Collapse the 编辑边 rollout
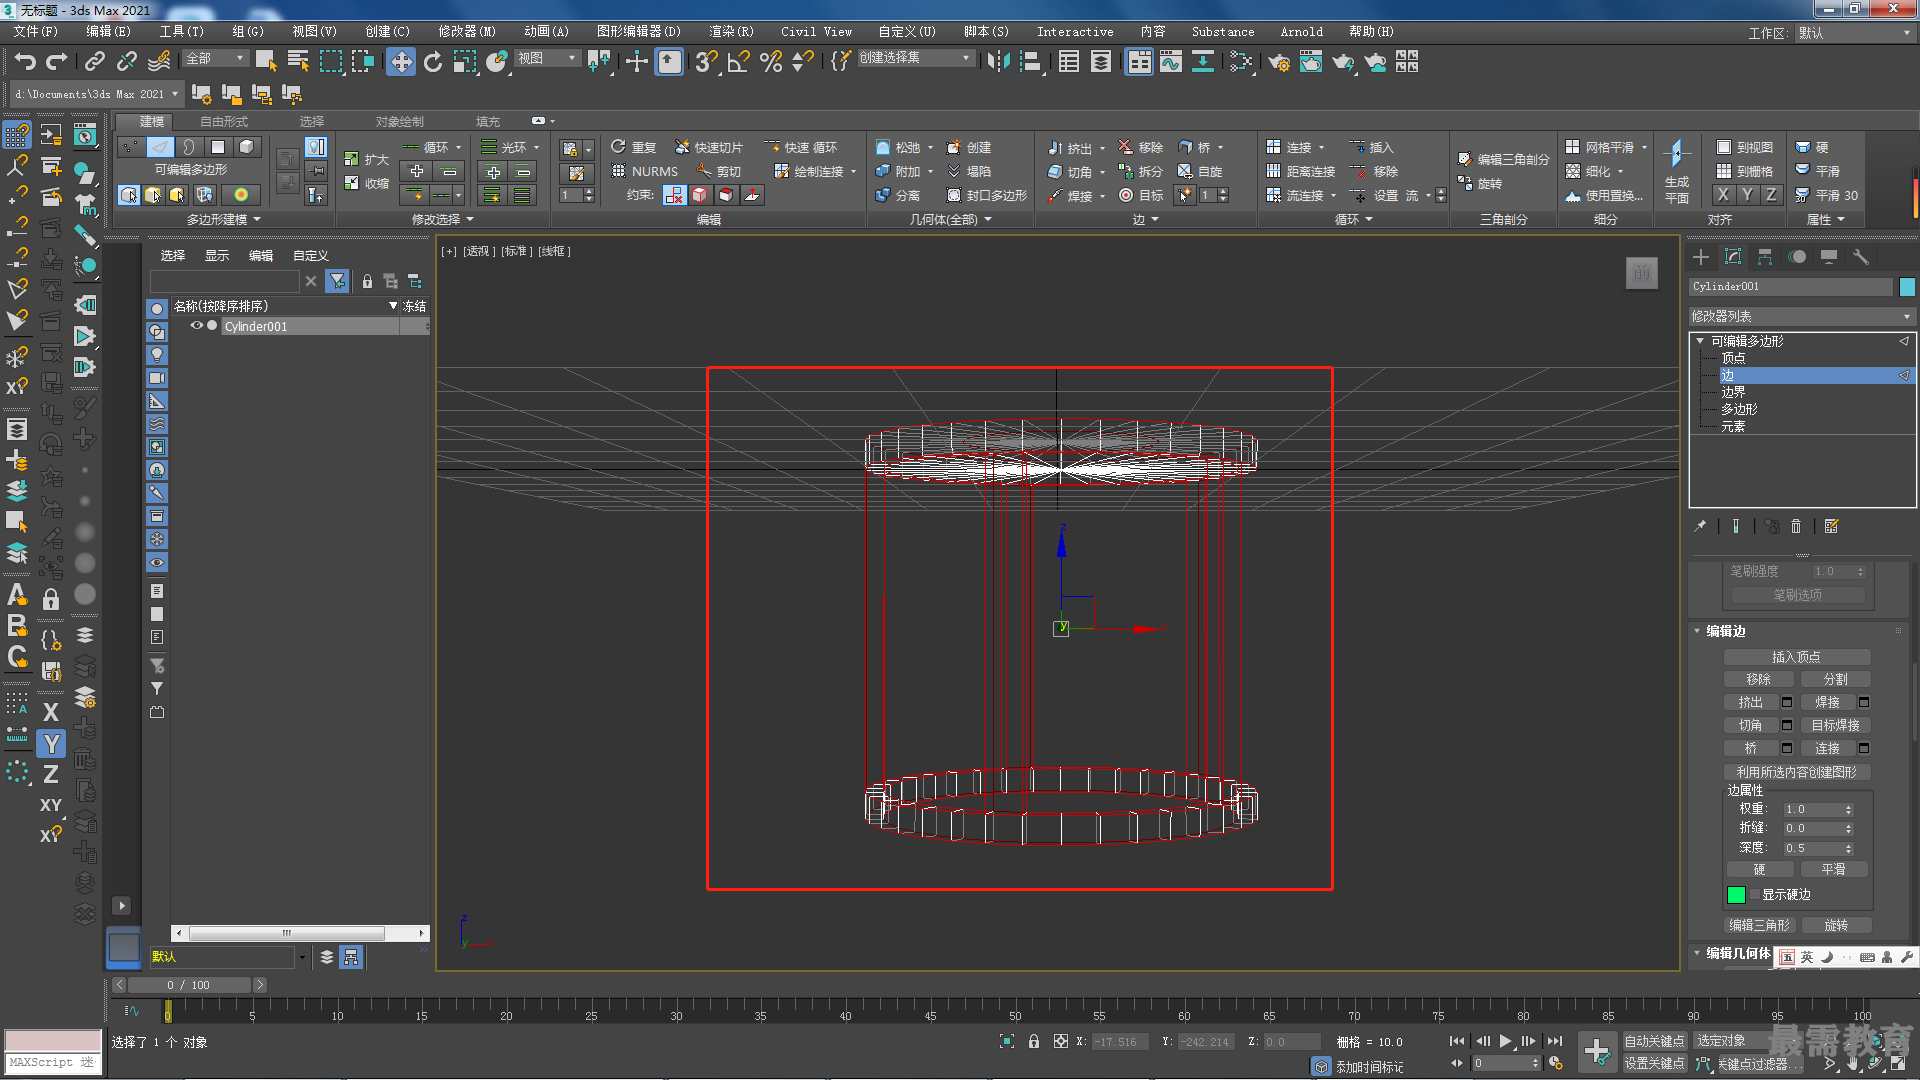Image resolution: width=1920 pixels, height=1080 pixels. tap(1698, 631)
